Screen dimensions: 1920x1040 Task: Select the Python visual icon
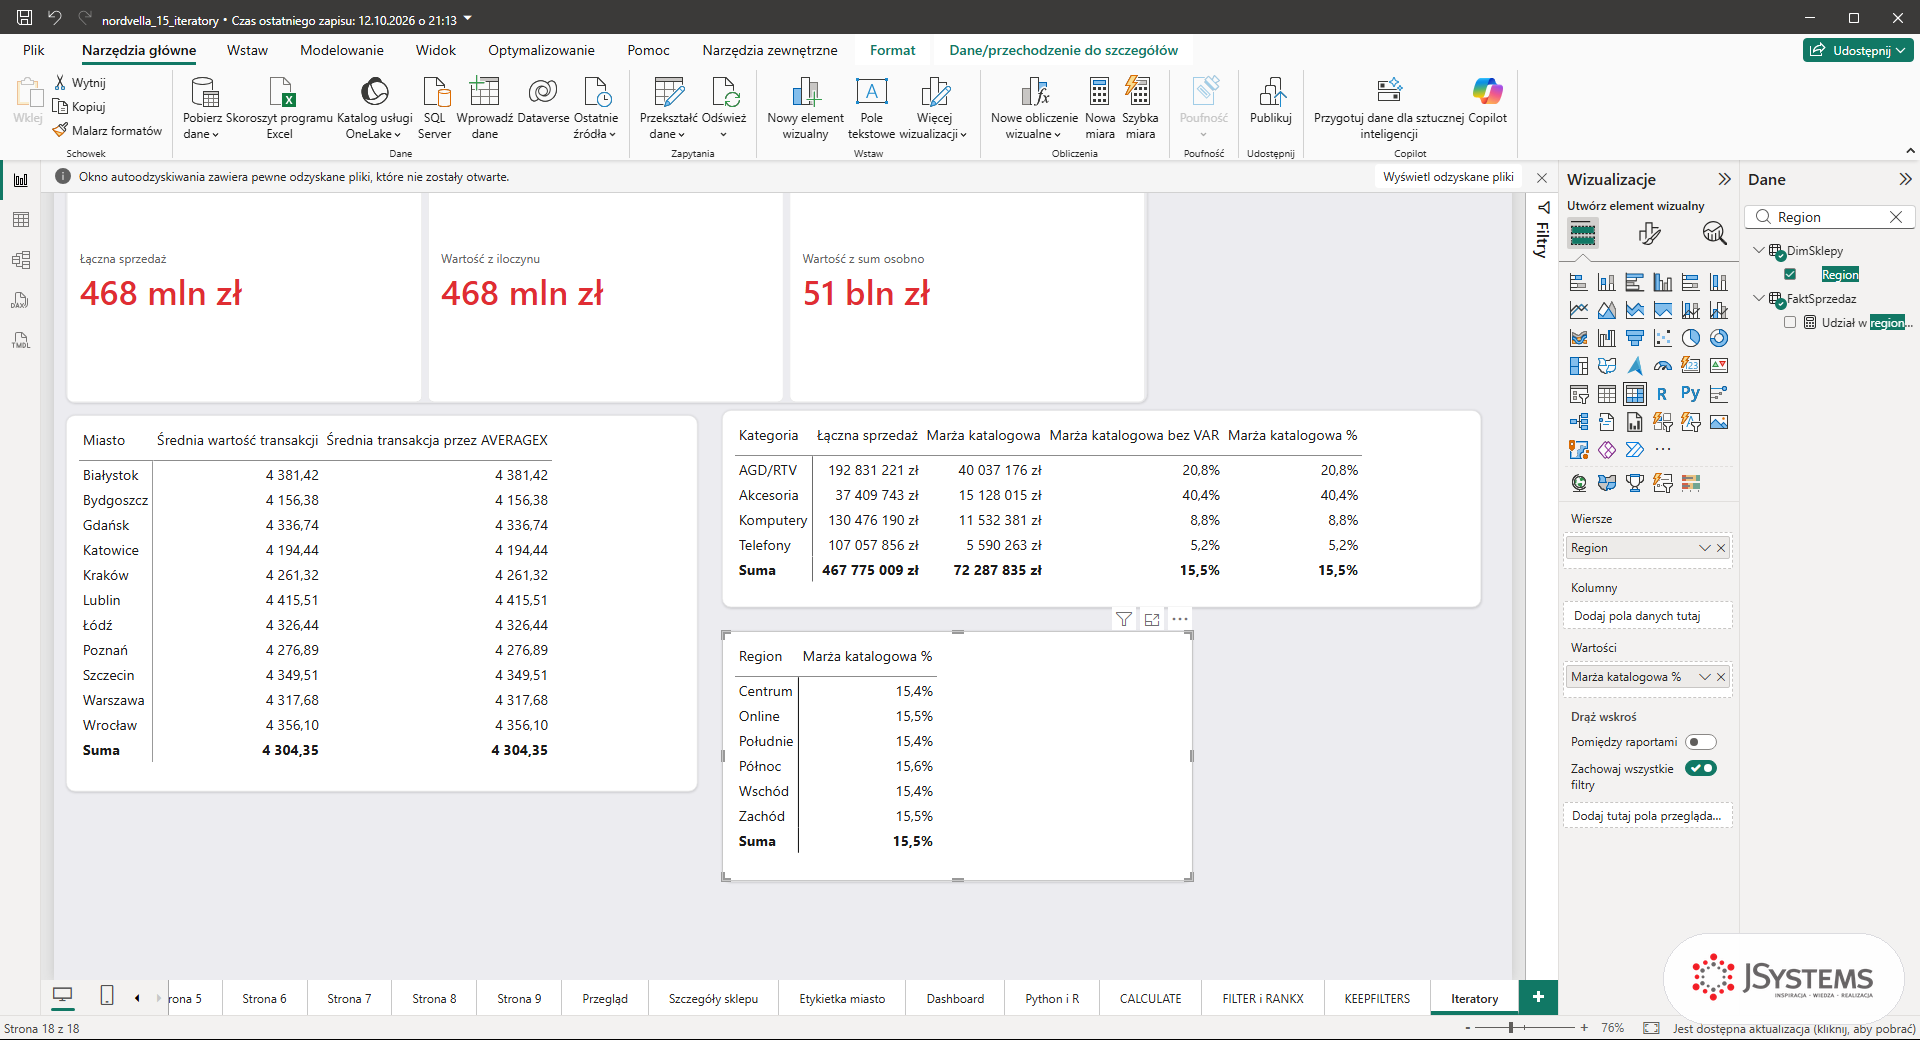coord(1690,394)
